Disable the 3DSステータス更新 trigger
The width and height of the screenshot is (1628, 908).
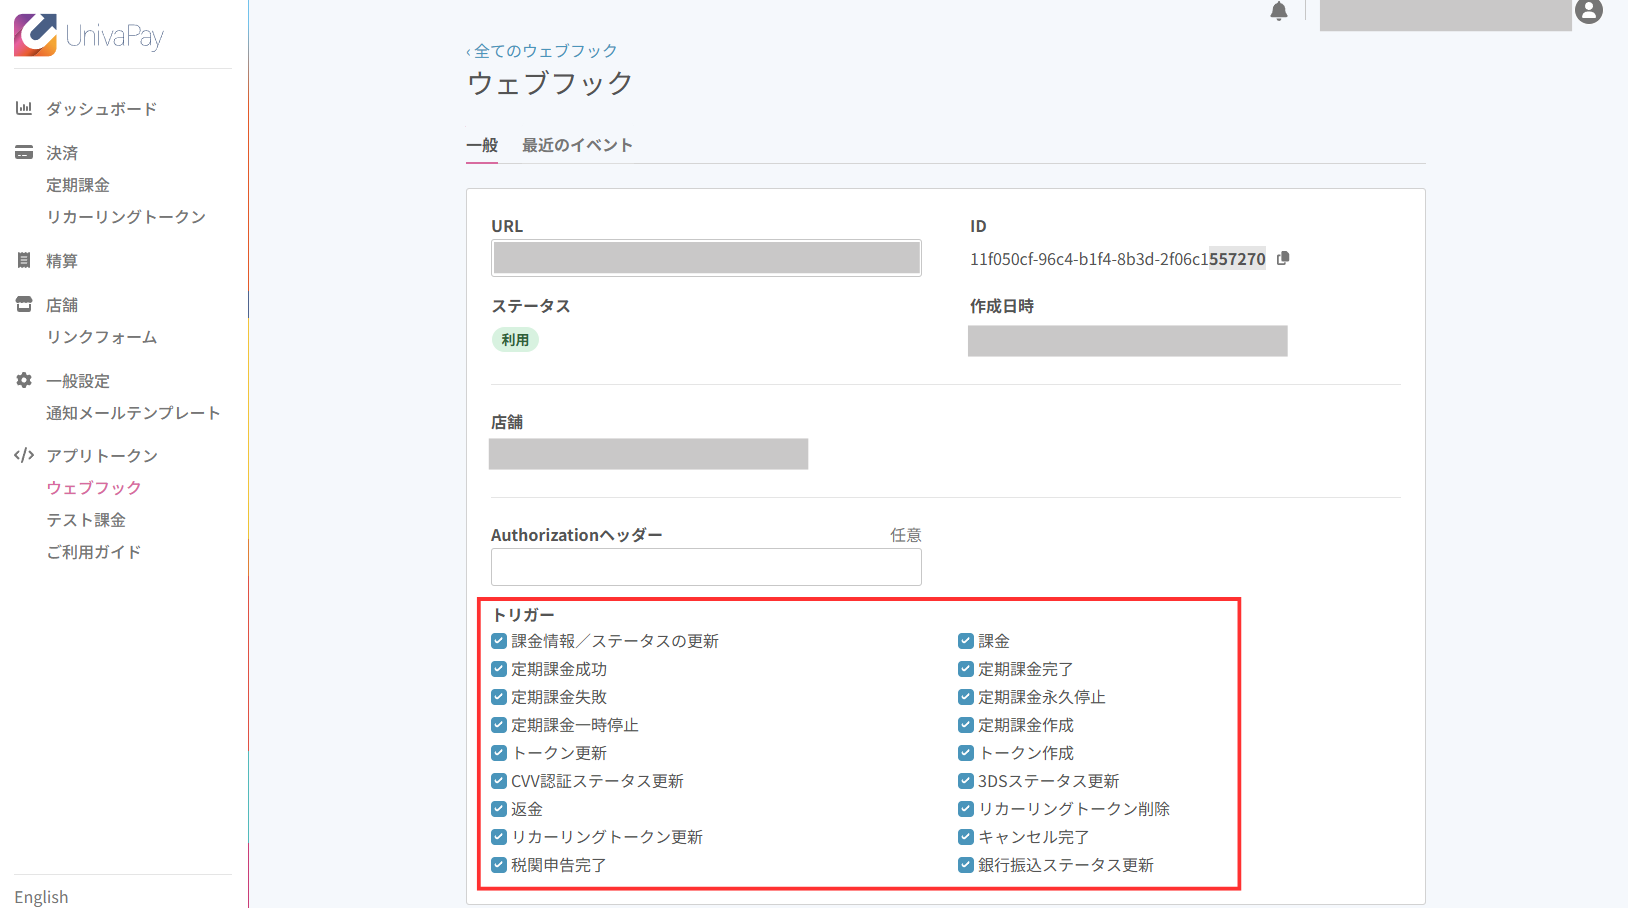coord(966,781)
